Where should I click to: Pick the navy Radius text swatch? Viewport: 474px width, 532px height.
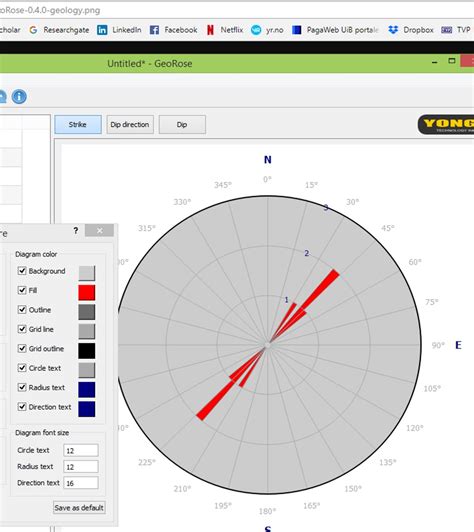pos(87,389)
